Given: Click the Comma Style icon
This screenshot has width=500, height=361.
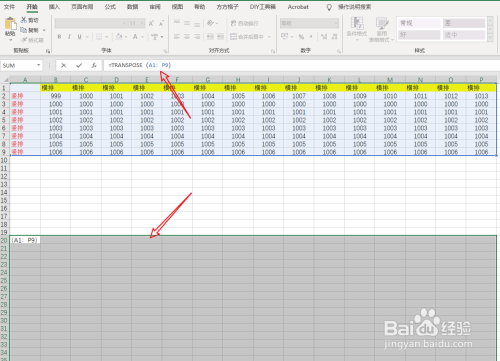Looking at the screenshot, I should [x=311, y=37].
